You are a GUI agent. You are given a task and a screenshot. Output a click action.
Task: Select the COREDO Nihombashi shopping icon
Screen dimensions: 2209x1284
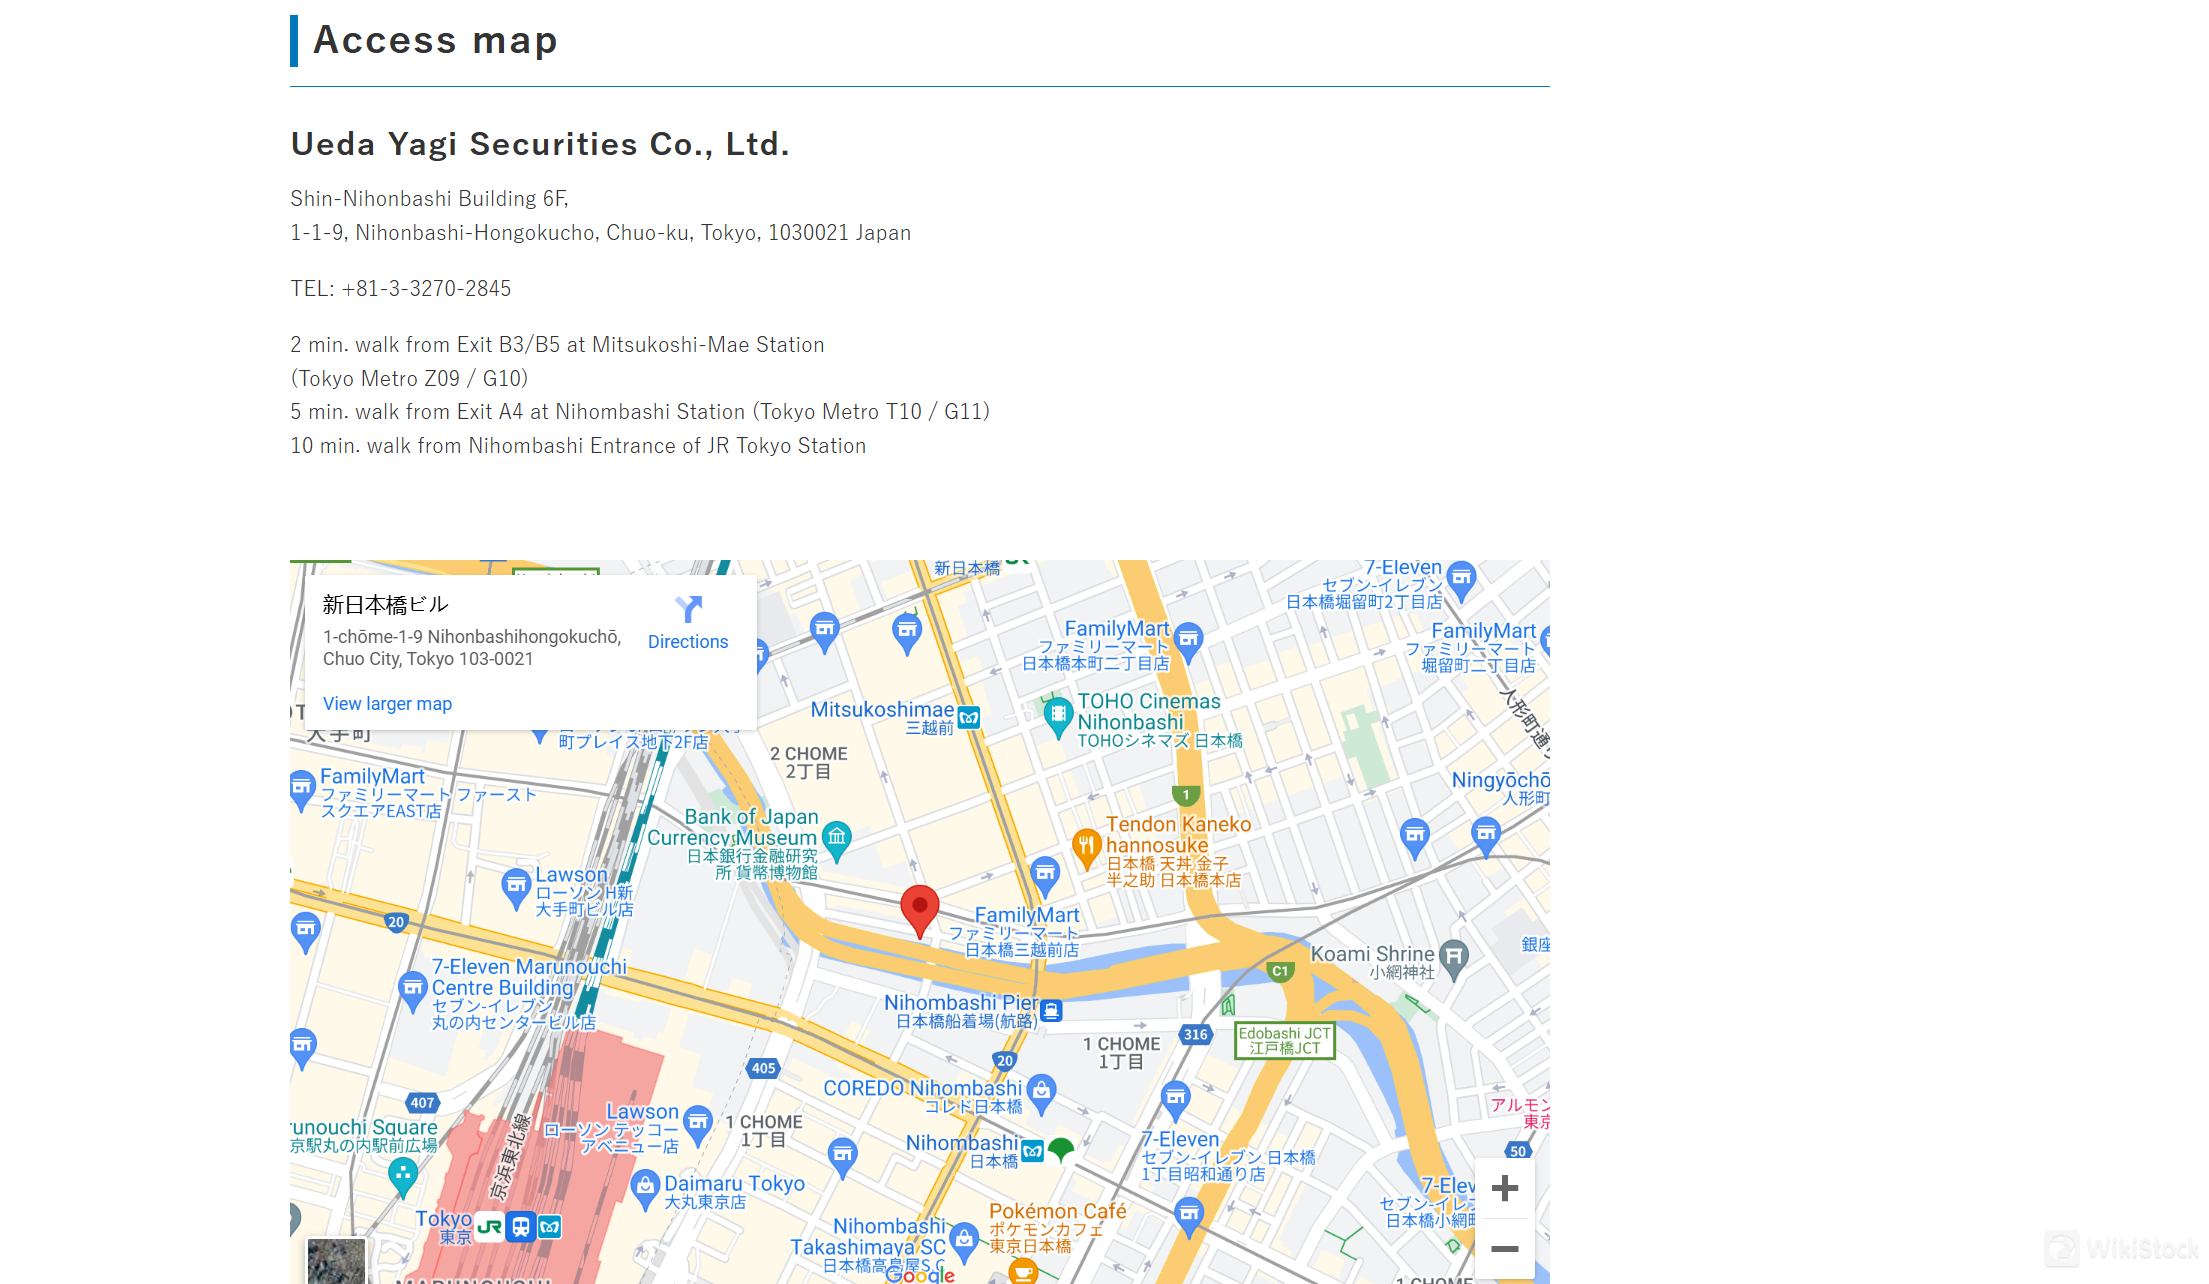click(1042, 1093)
